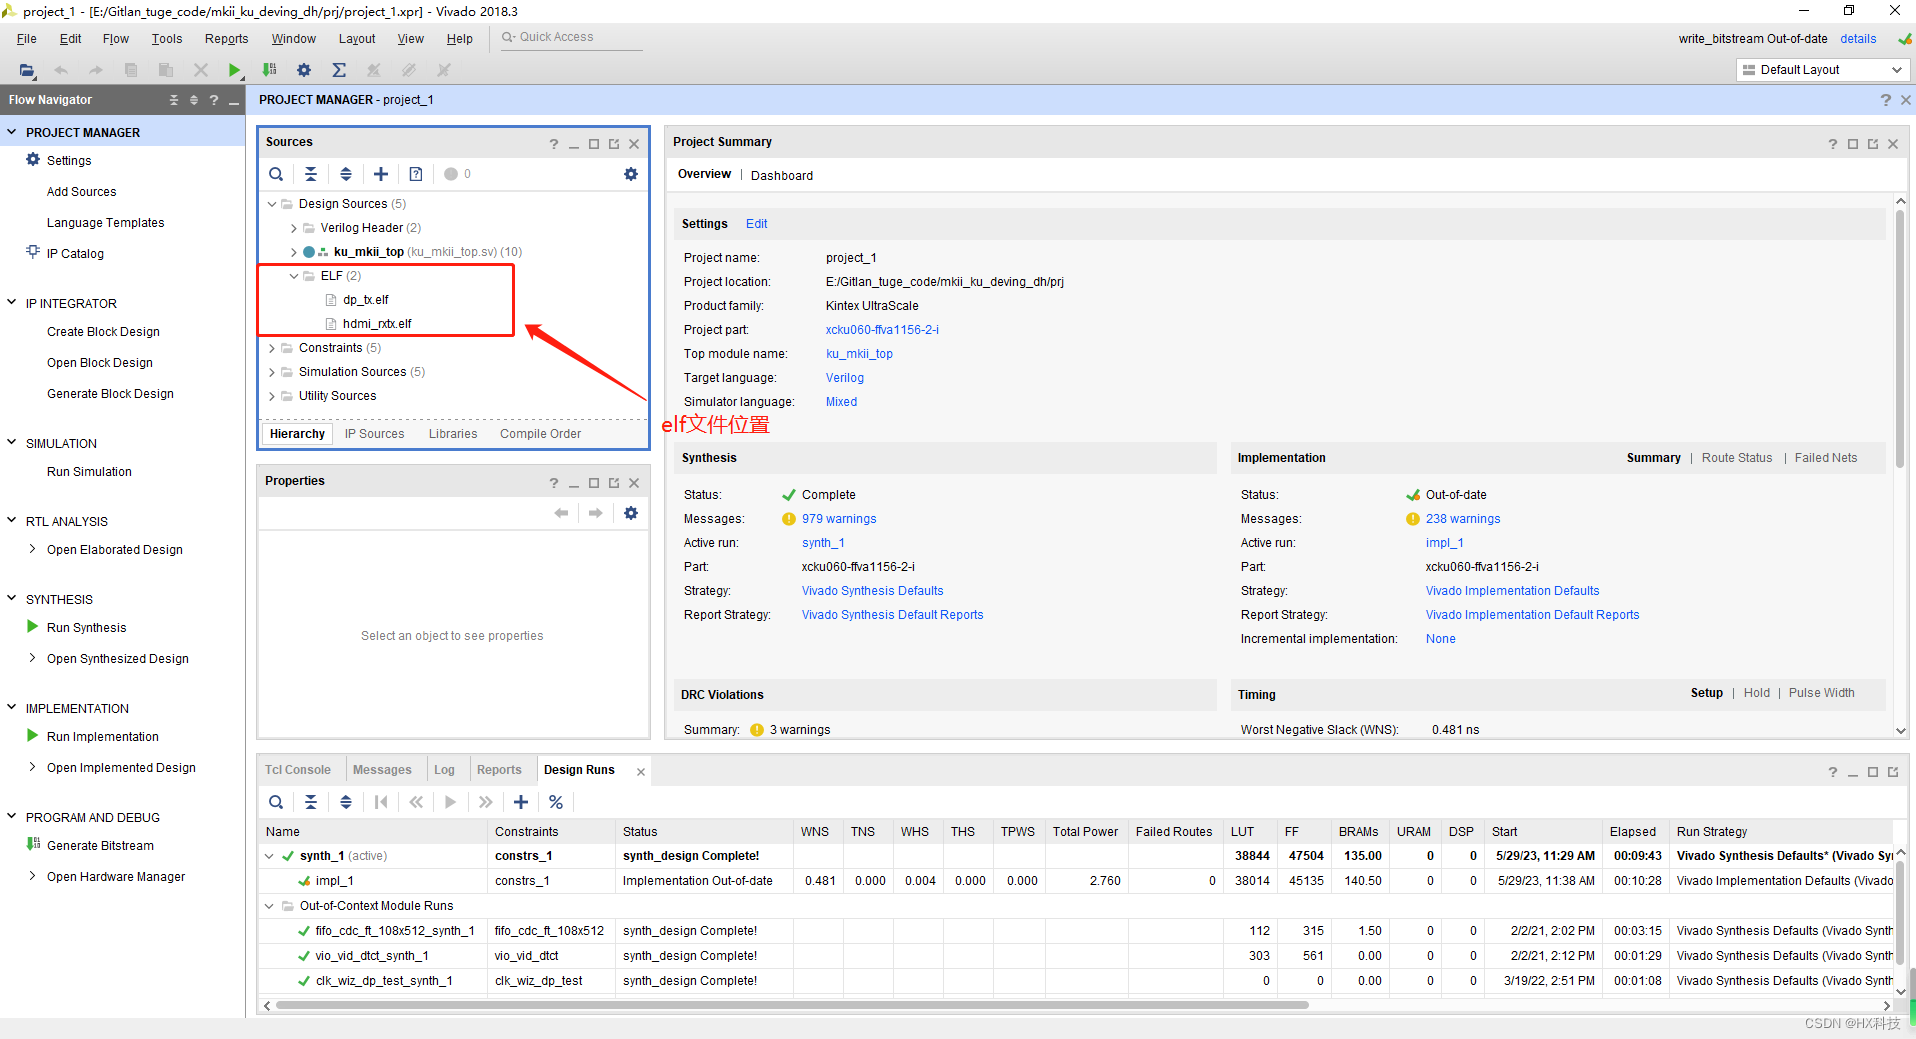Switch to the IP Sources tab
This screenshot has height=1039, width=1916.
pyautogui.click(x=375, y=434)
